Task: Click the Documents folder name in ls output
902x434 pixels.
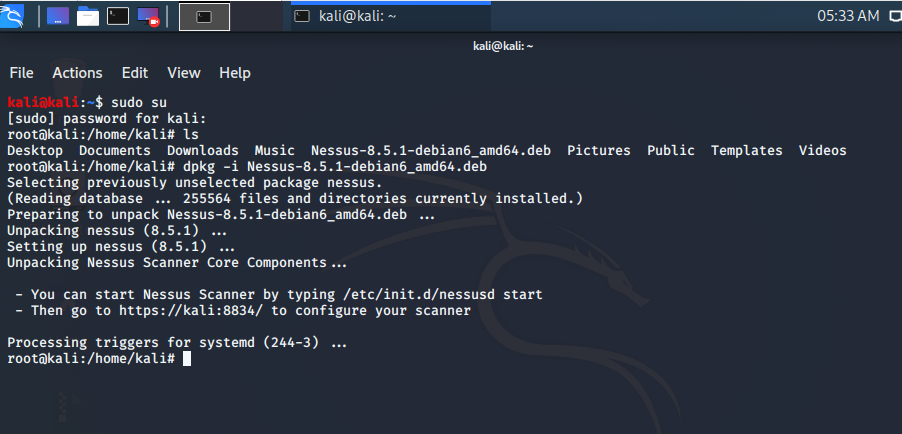Action: click(115, 150)
